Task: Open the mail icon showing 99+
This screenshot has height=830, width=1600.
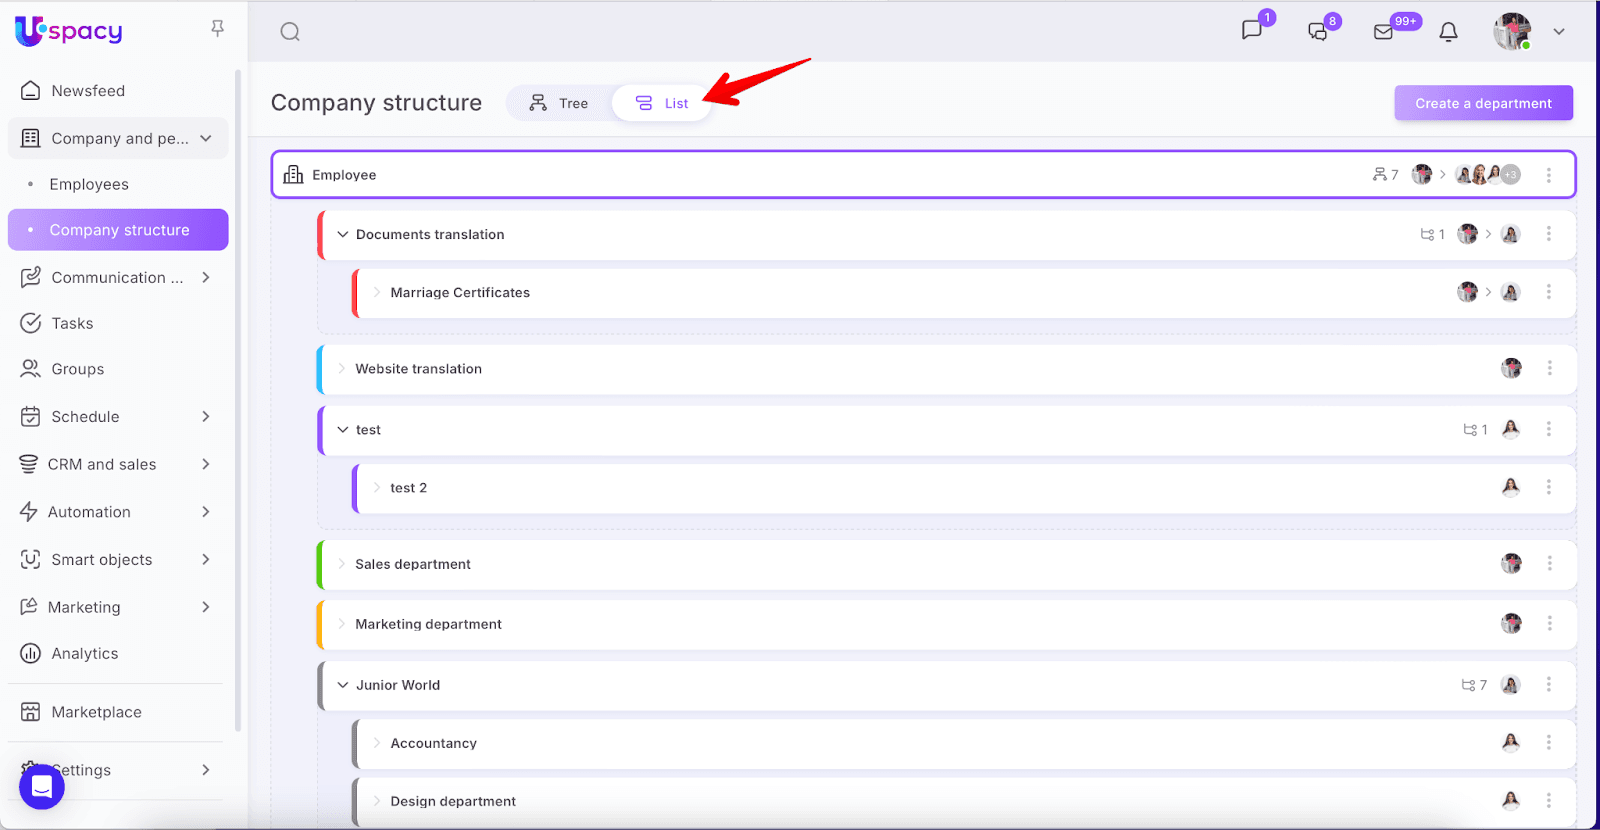Action: click(1384, 32)
